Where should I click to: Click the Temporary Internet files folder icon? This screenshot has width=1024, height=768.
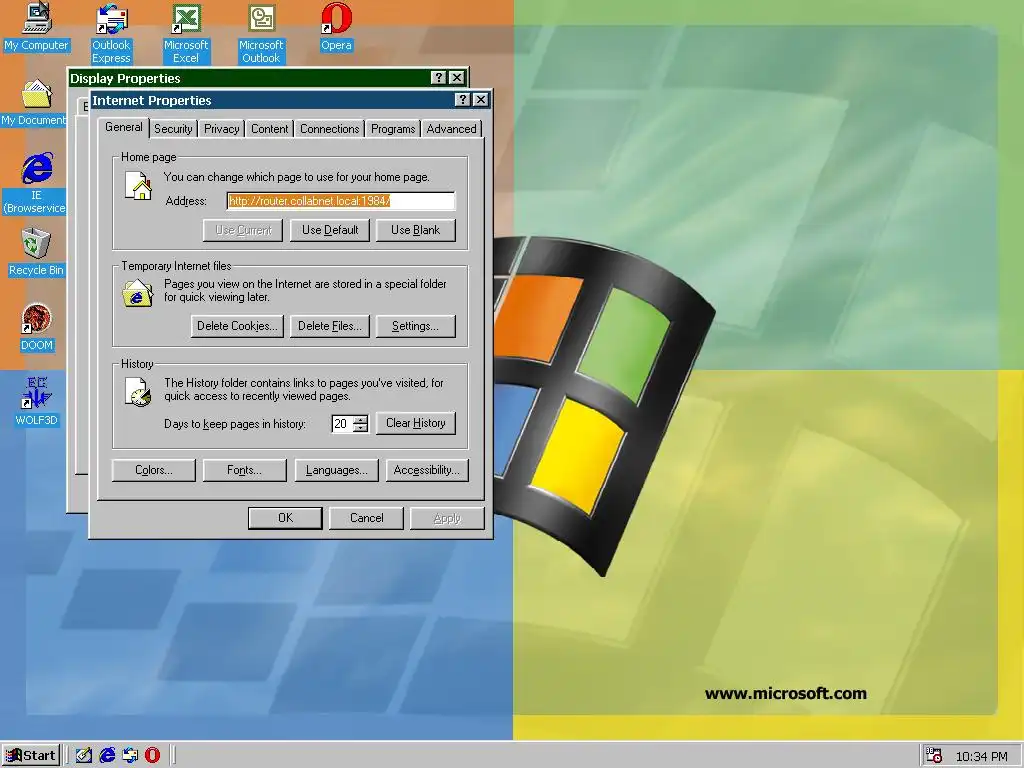[137, 293]
